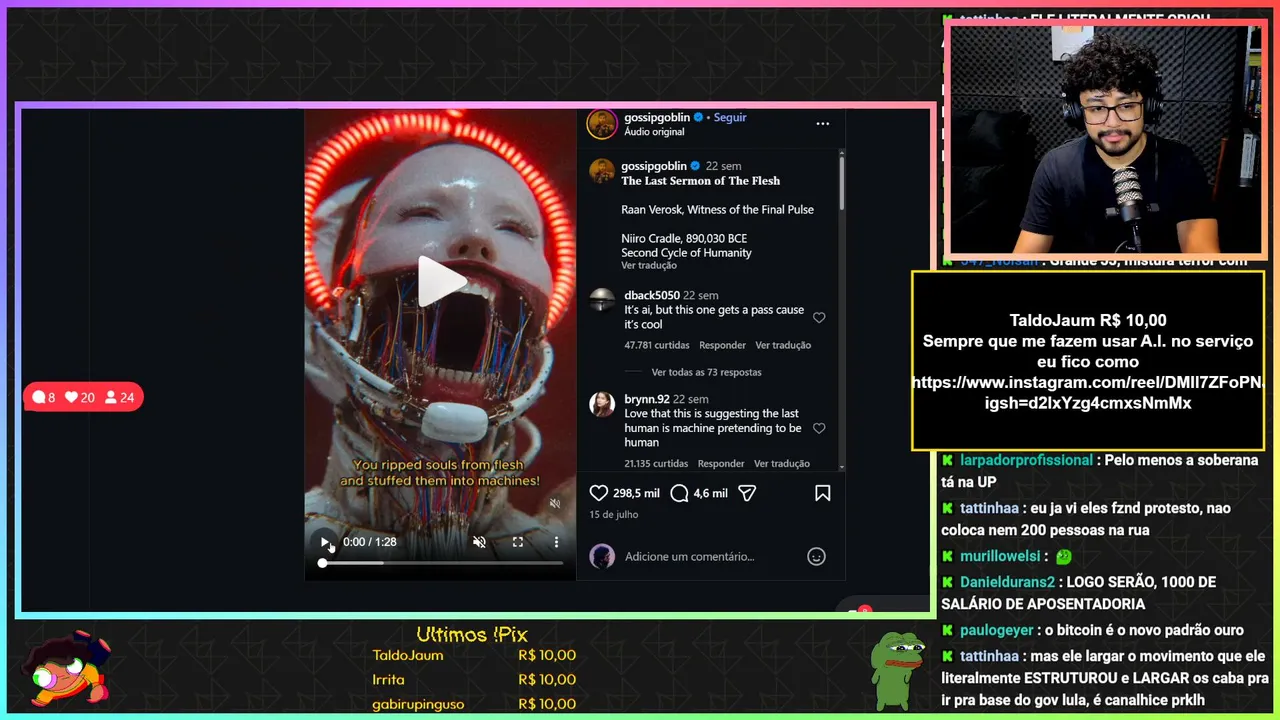Click the brynn.92 username
This screenshot has height=720, width=1280.
pyautogui.click(x=647, y=399)
